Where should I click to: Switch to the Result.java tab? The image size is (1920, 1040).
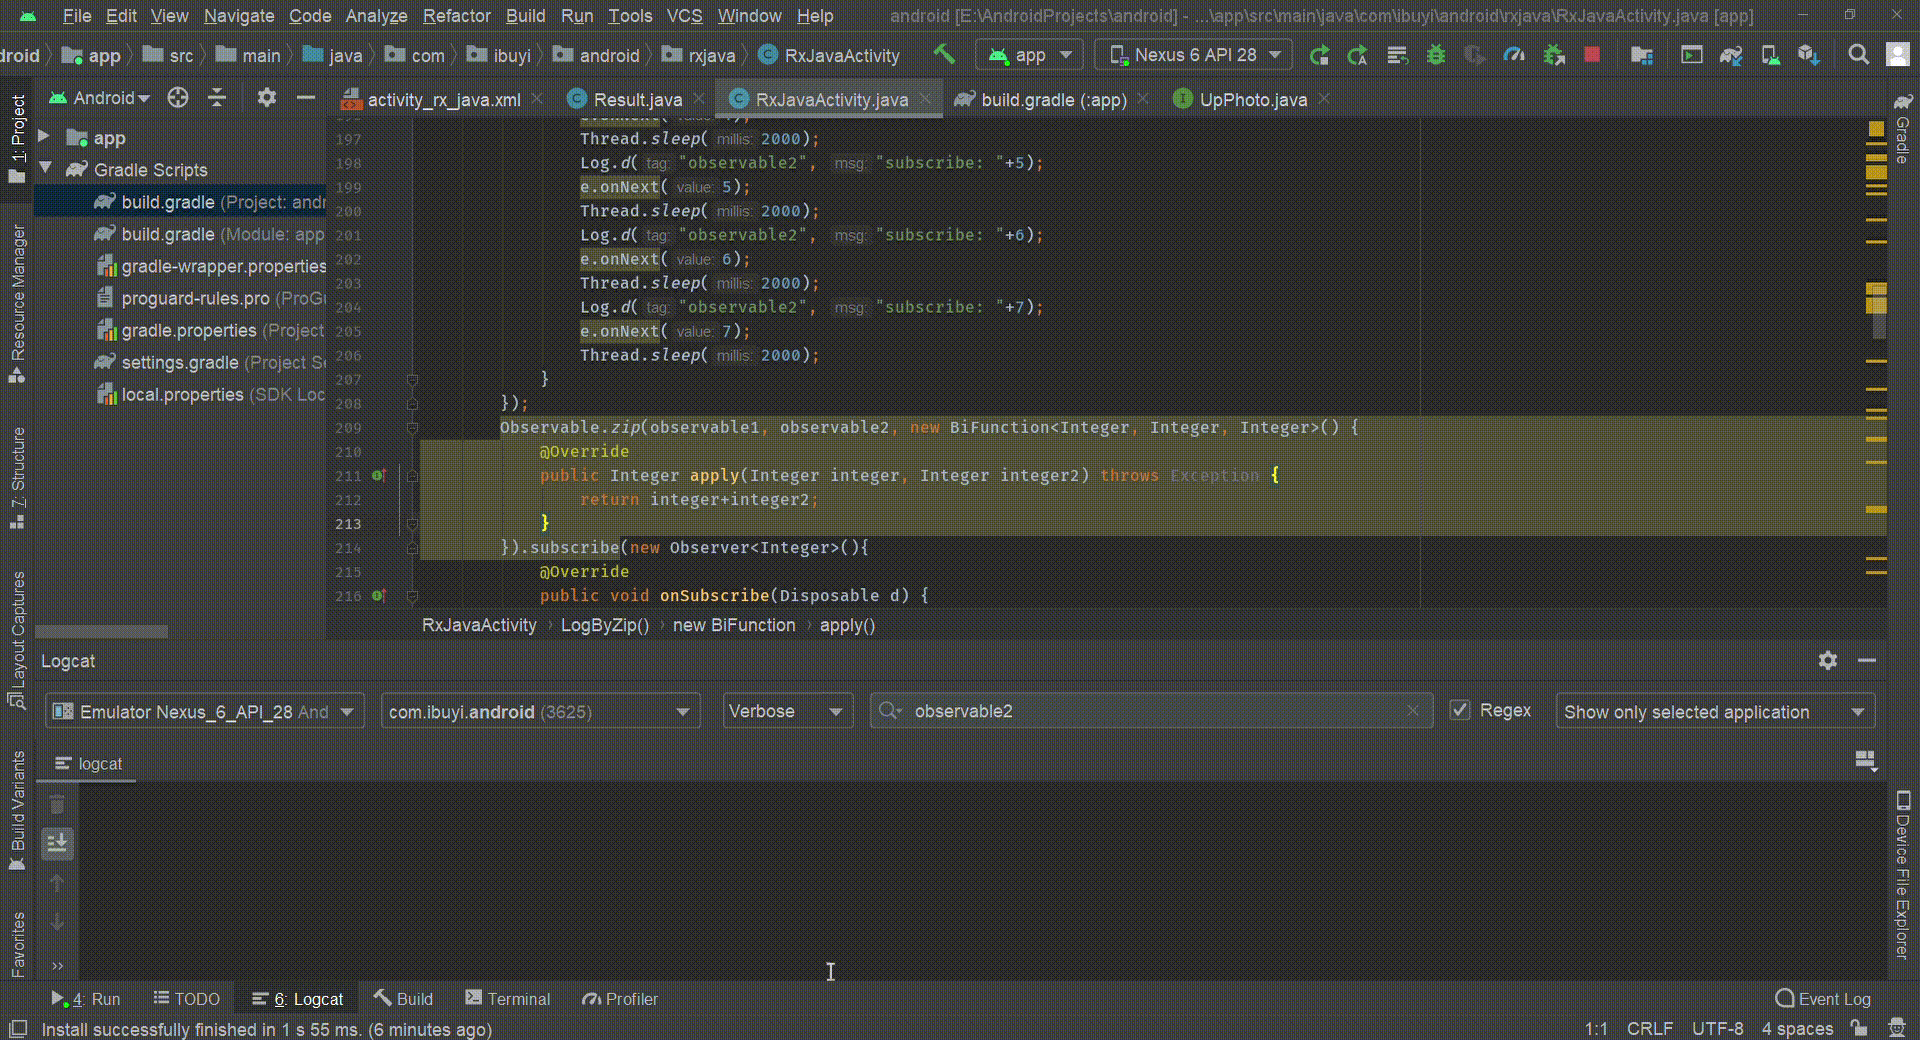tap(637, 99)
